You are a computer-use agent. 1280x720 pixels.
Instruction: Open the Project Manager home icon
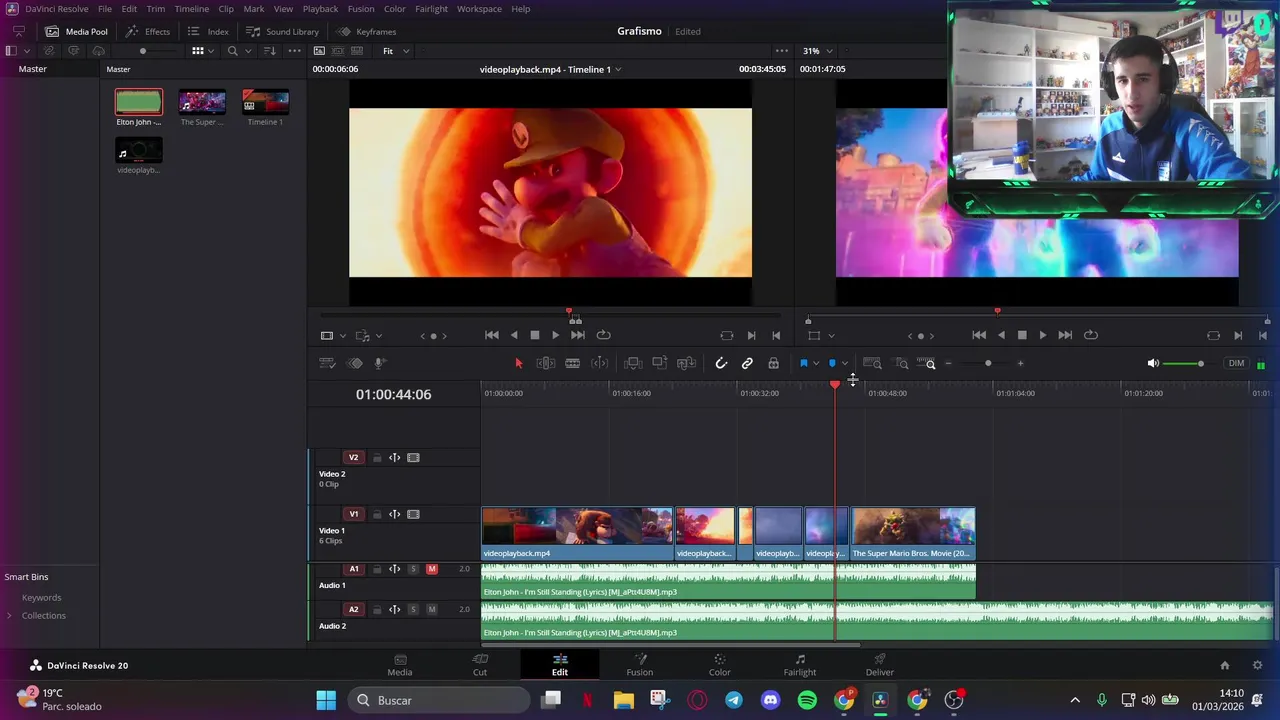tap(1225, 665)
